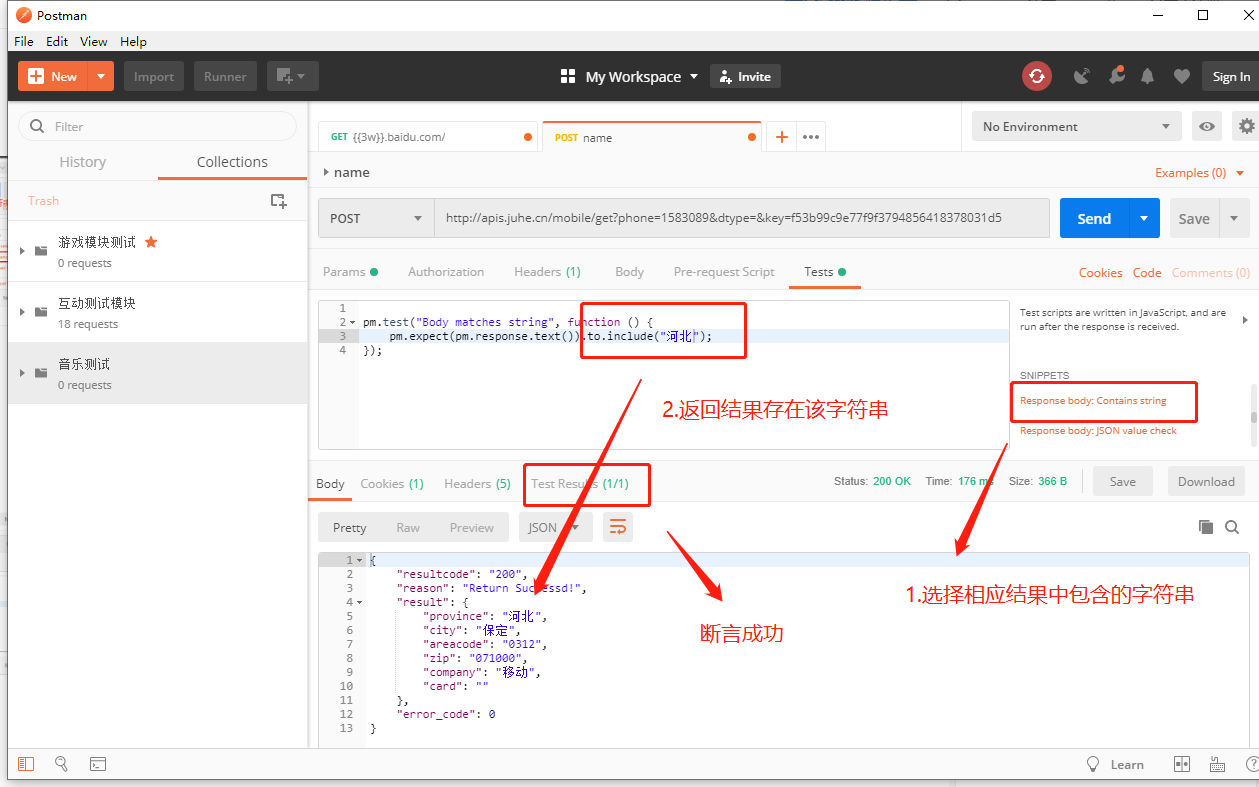
Task: Open the File menu
Action: point(24,41)
